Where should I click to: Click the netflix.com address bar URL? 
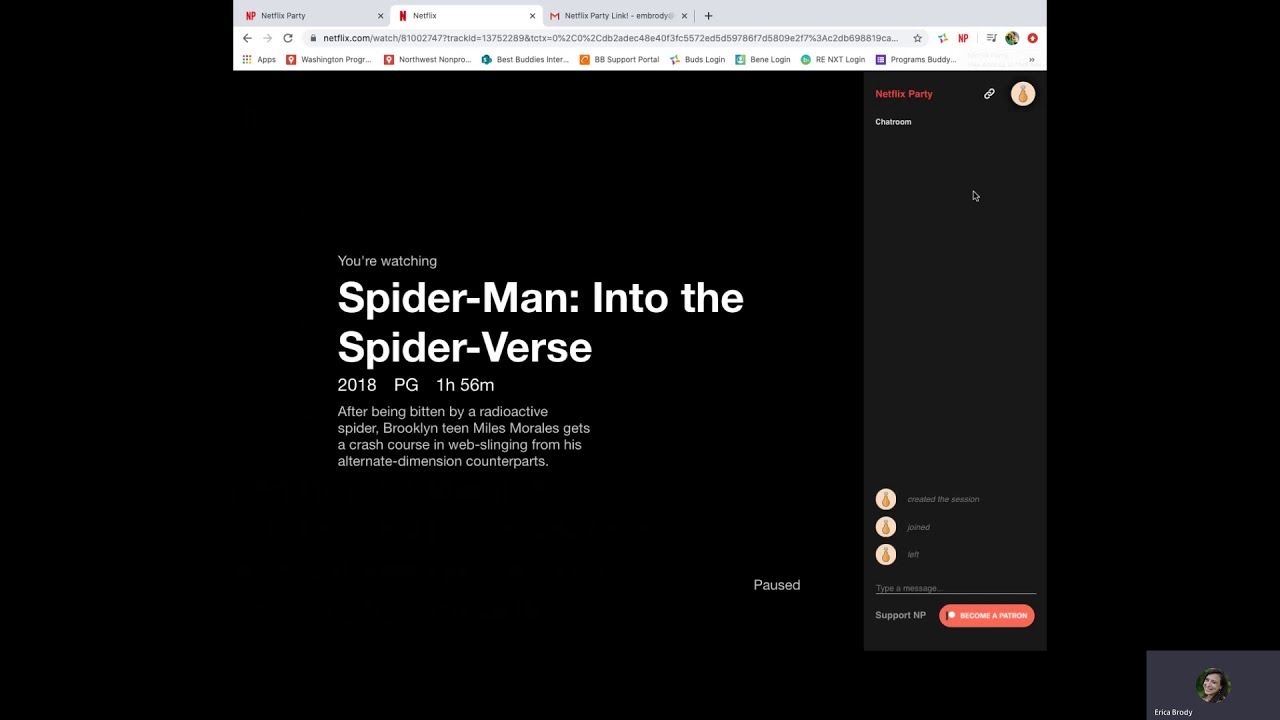tap(610, 38)
